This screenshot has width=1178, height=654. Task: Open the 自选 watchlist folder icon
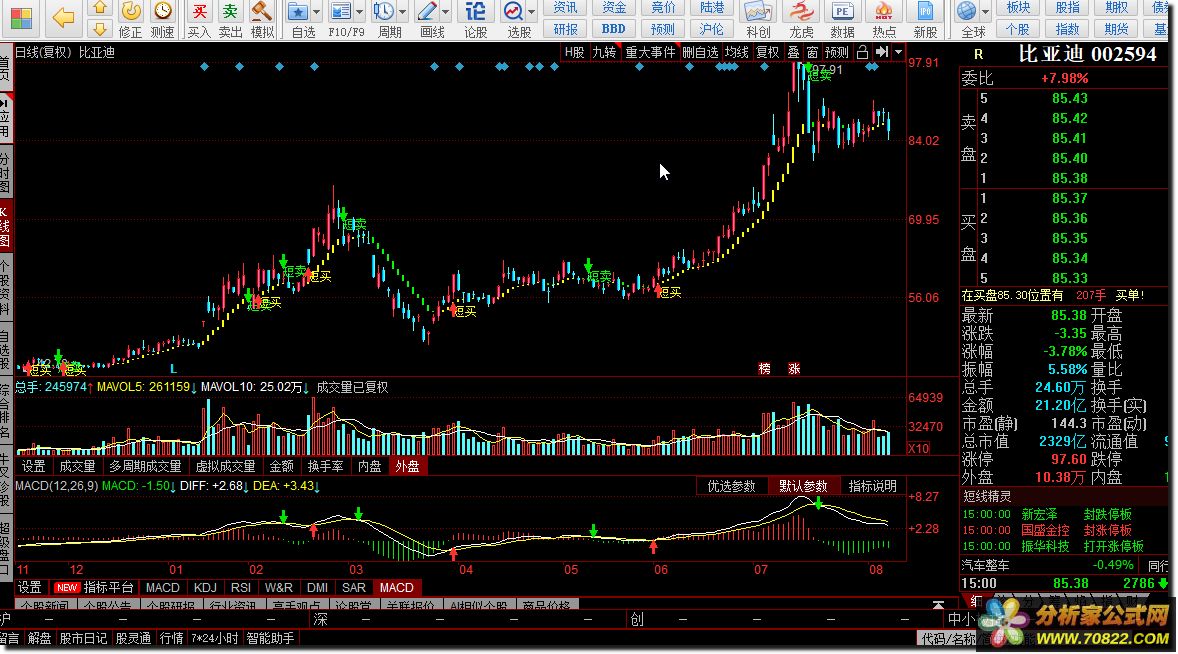point(298,11)
